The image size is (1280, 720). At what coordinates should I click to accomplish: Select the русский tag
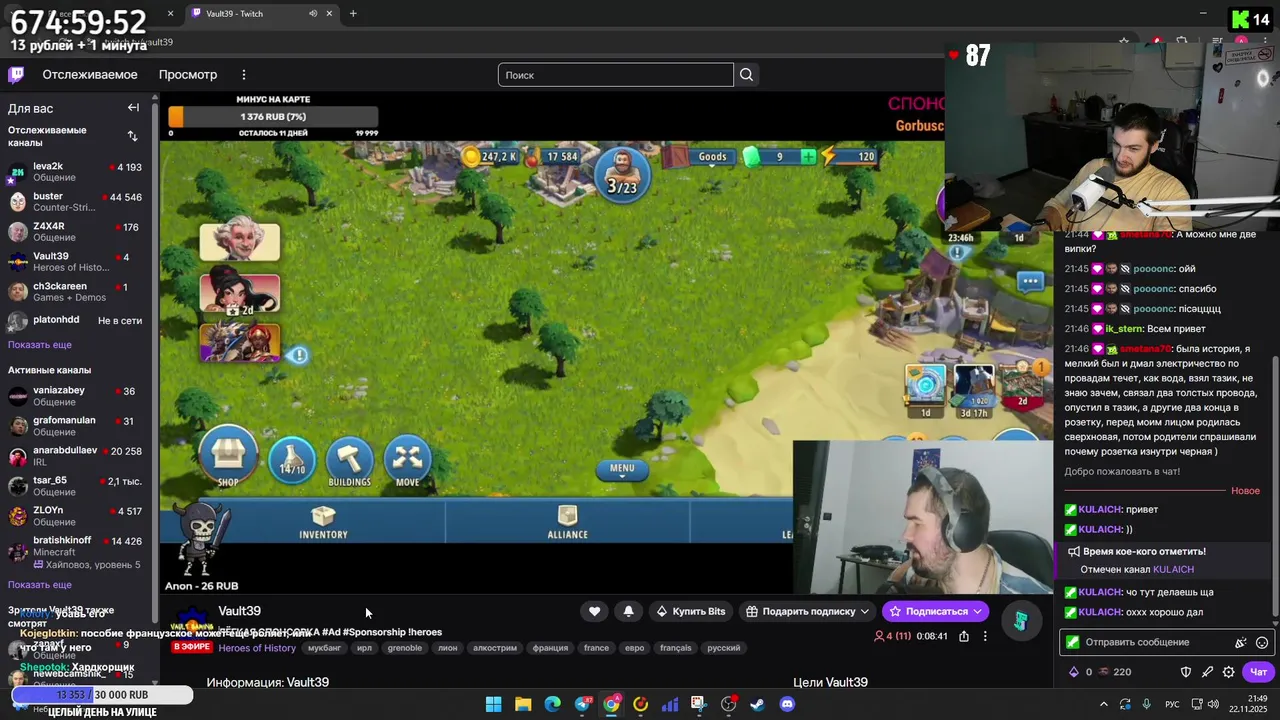(x=724, y=648)
